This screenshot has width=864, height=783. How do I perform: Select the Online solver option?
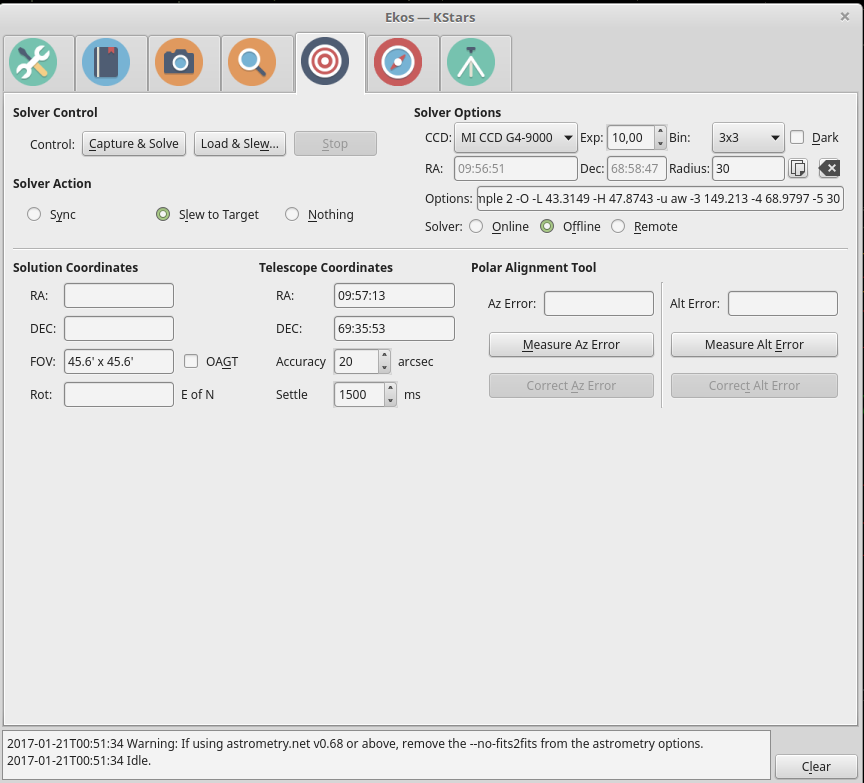pos(476,226)
